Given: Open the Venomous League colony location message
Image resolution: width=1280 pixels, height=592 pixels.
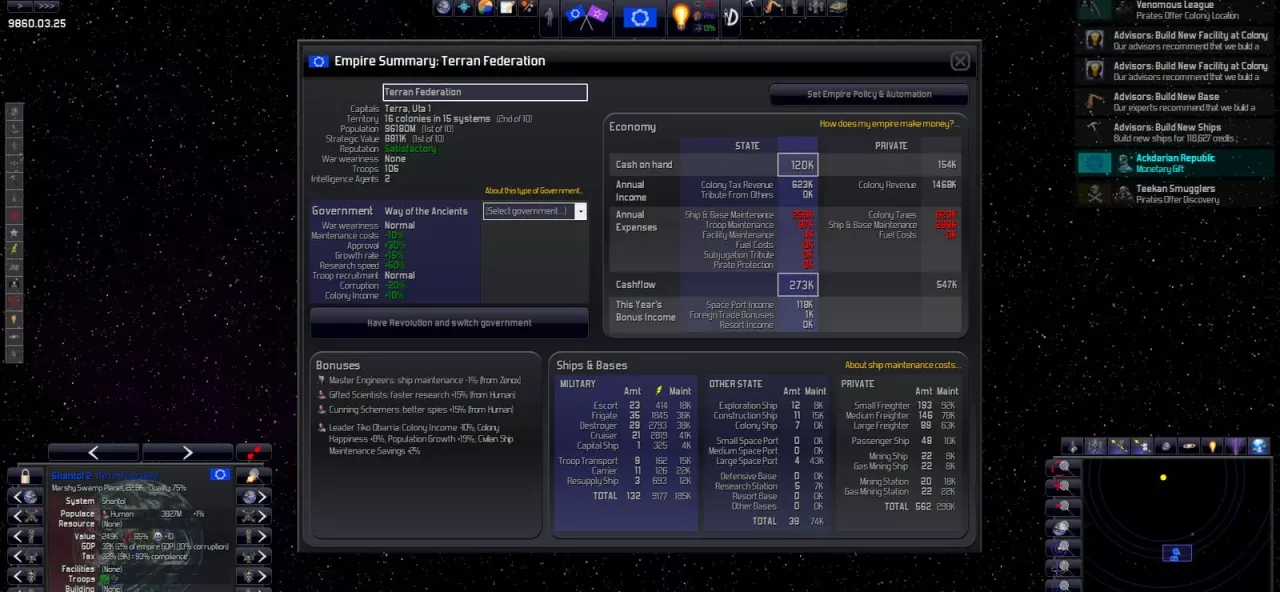Looking at the screenshot, I should tap(1174, 10).
